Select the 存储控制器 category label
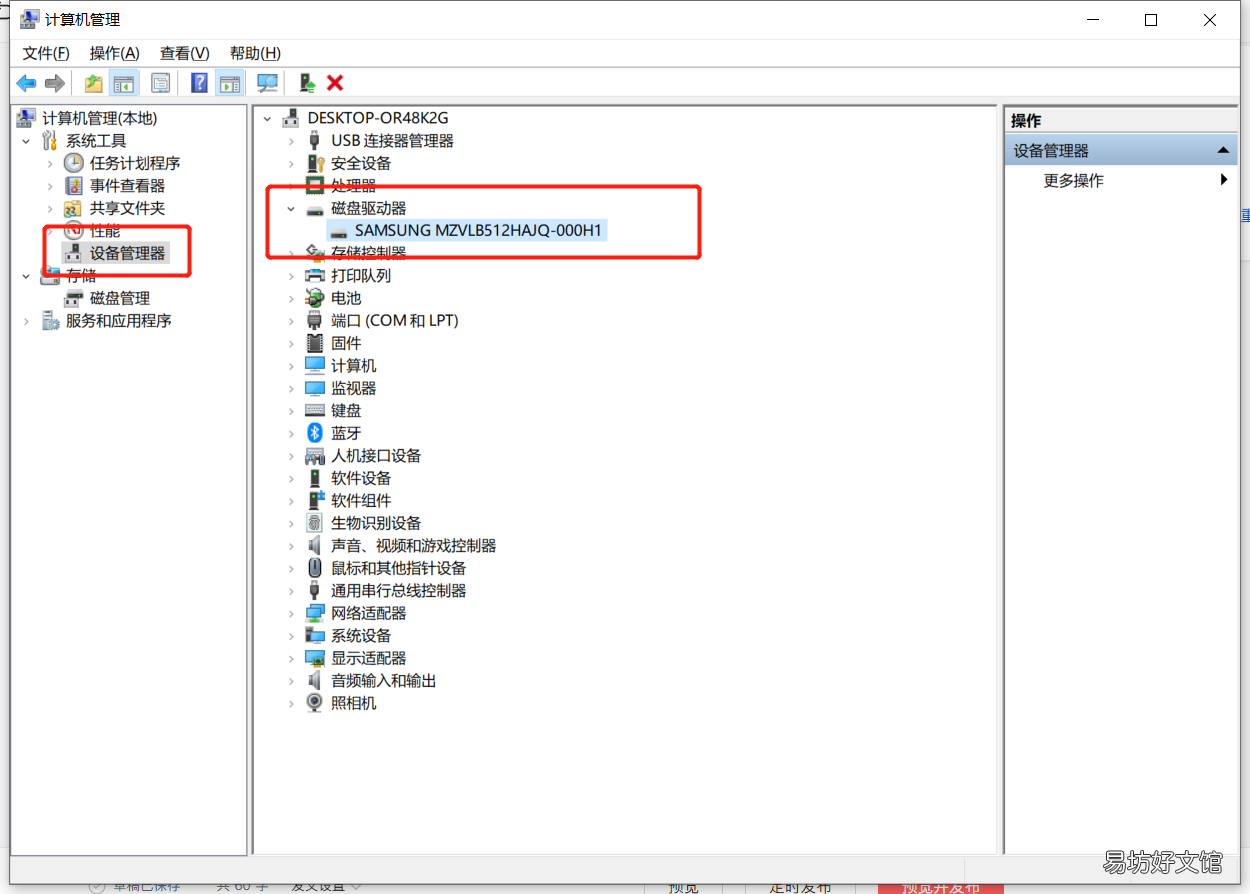 click(369, 253)
